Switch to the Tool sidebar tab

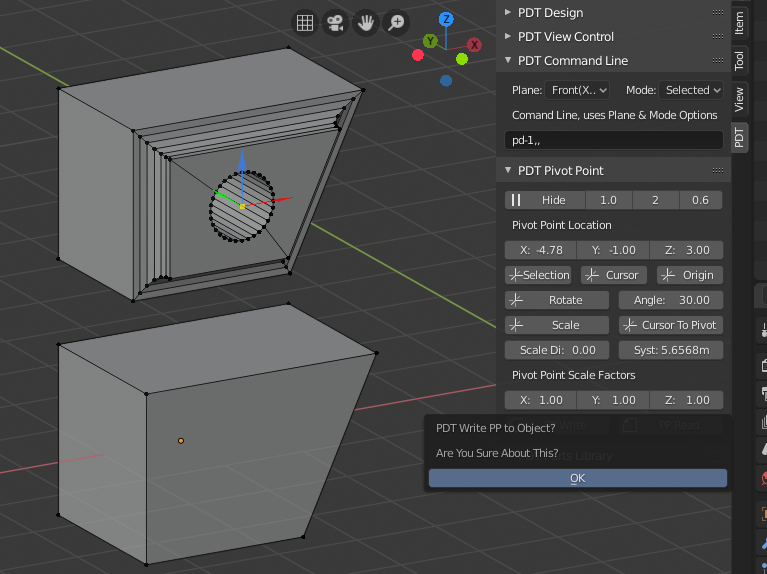tap(739, 60)
